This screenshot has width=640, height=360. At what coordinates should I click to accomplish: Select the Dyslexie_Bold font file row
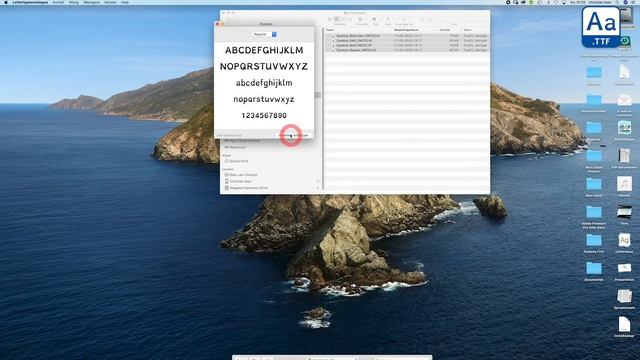click(x=407, y=45)
